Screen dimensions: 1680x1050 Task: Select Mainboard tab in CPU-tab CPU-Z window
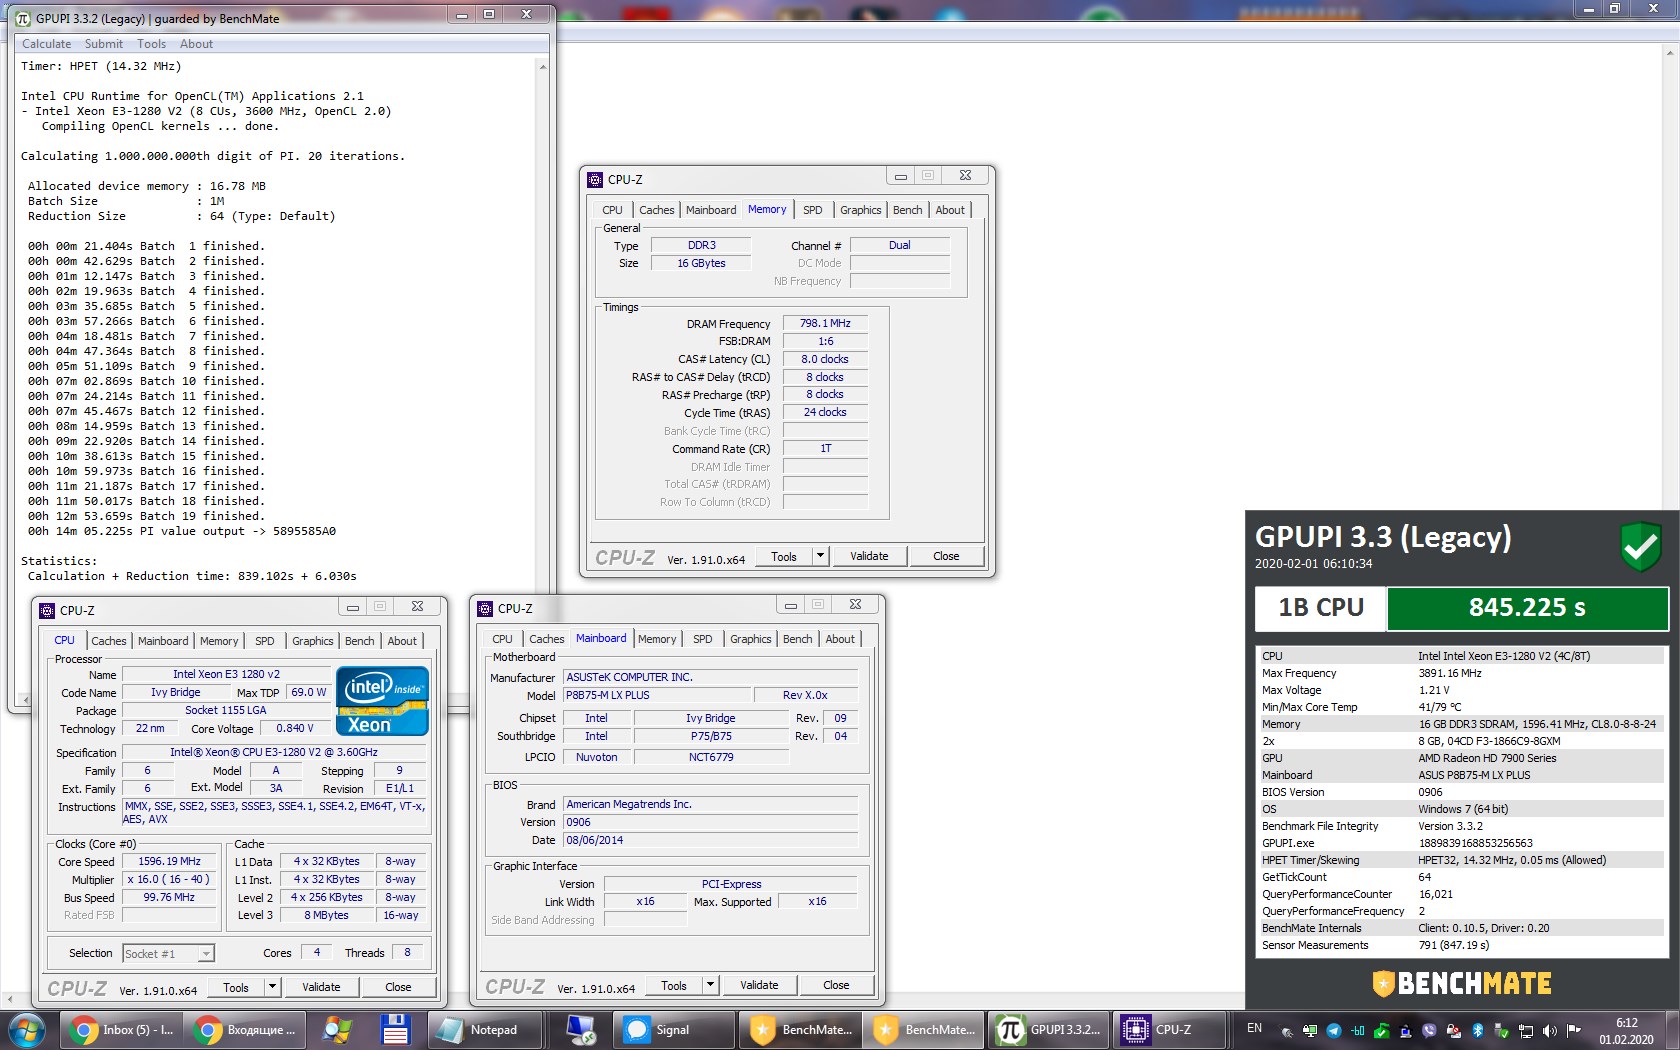(163, 641)
